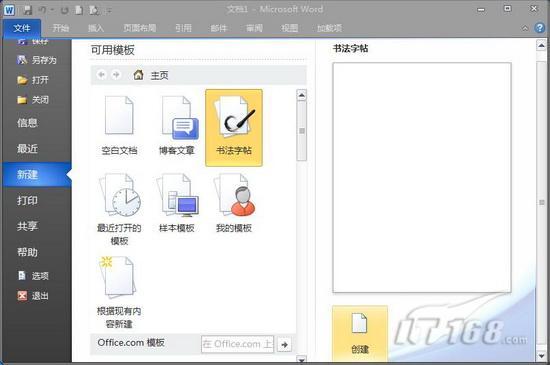This screenshot has height=365, width=550.
Task: Click the Office.com search input field
Action: 237,344
